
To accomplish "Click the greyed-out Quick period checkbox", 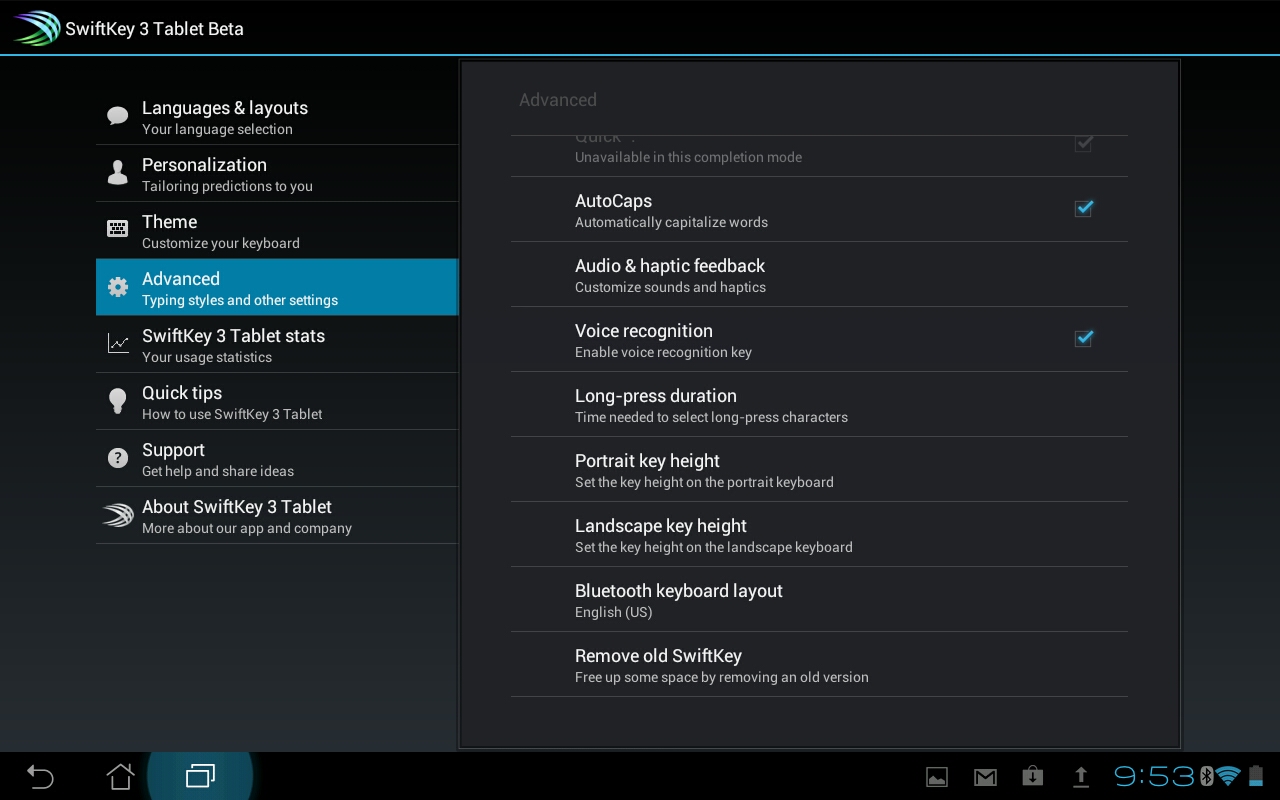I will pyautogui.click(x=1083, y=145).
